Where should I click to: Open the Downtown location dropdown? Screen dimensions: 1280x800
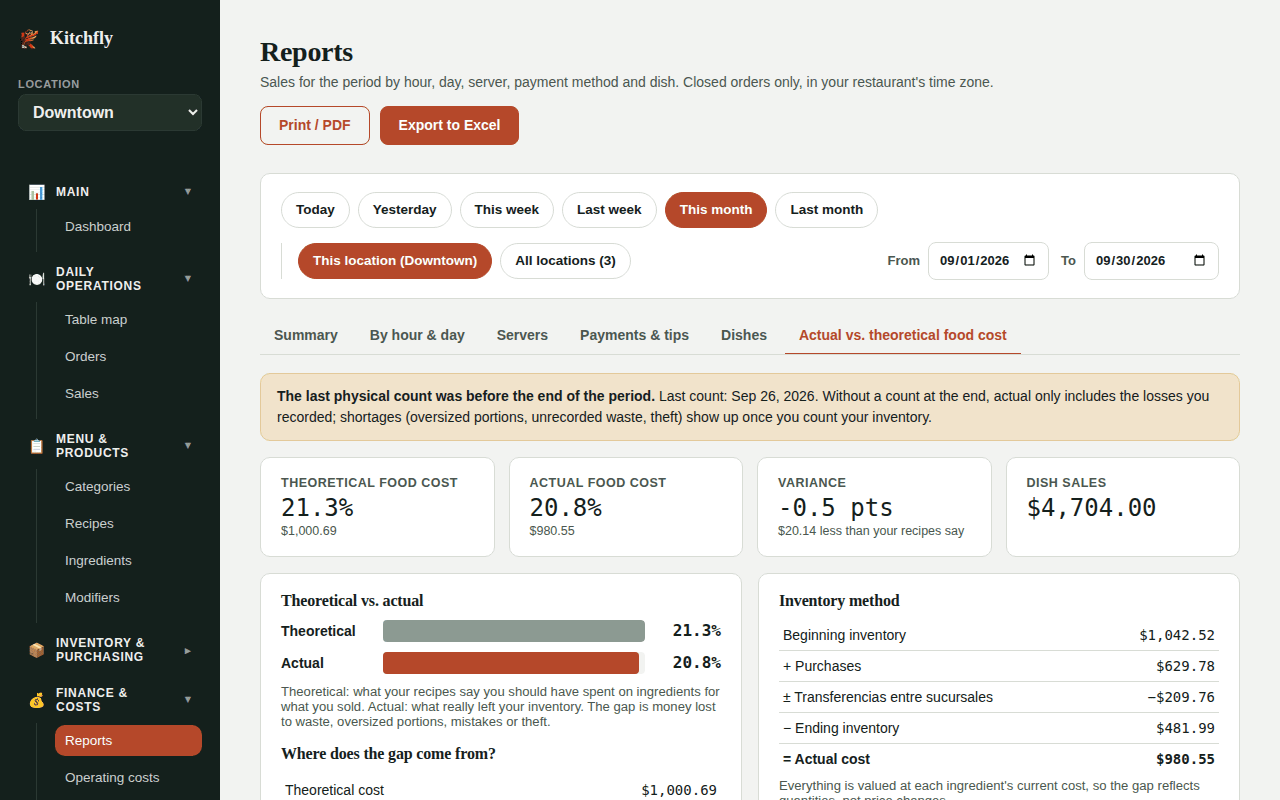coord(110,113)
